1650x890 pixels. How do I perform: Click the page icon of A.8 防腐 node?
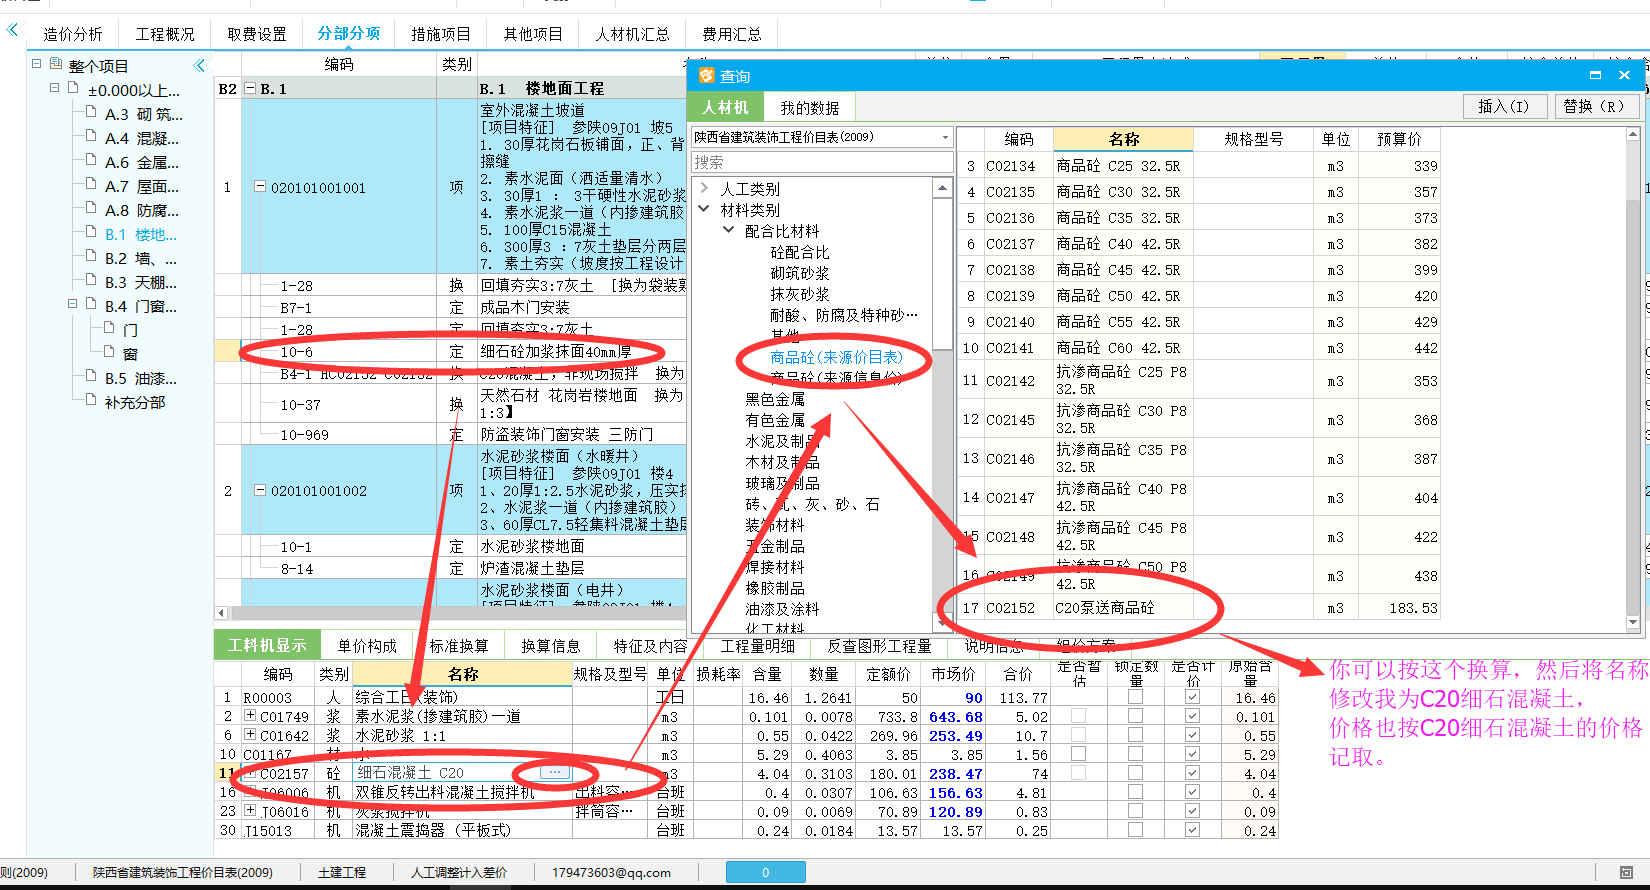tap(91, 208)
